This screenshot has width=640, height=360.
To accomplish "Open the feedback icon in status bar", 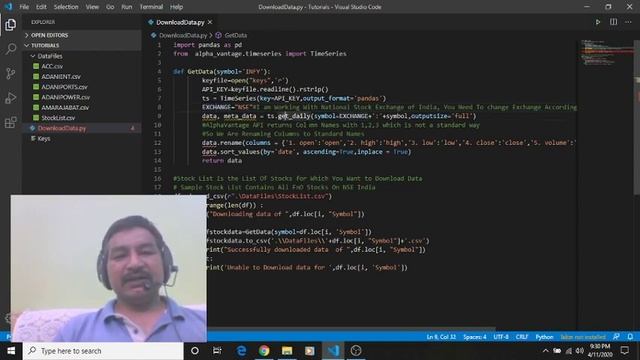I will point(616,337).
